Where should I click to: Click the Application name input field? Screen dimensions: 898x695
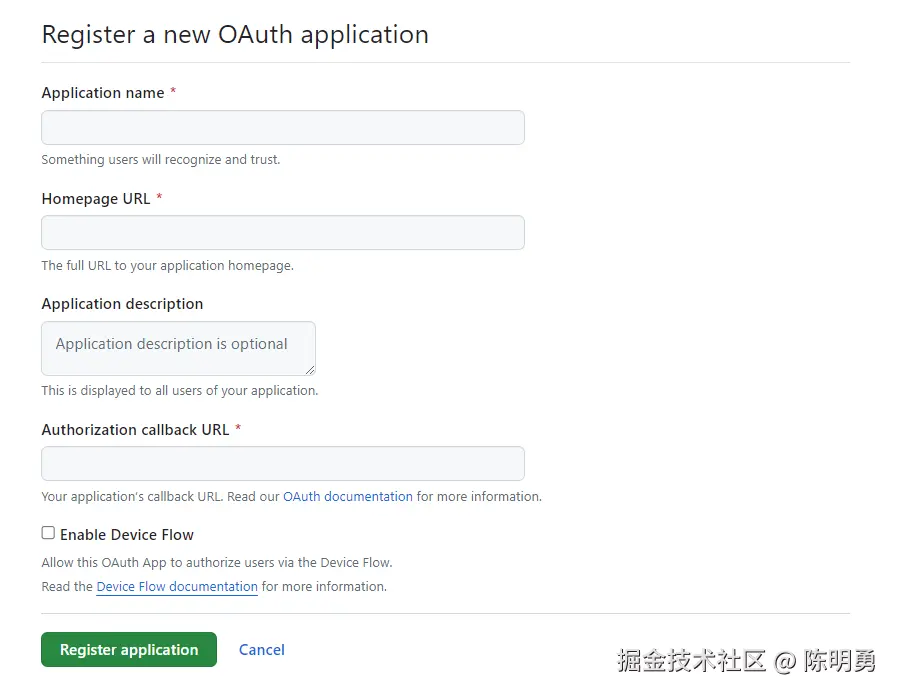point(283,127)
